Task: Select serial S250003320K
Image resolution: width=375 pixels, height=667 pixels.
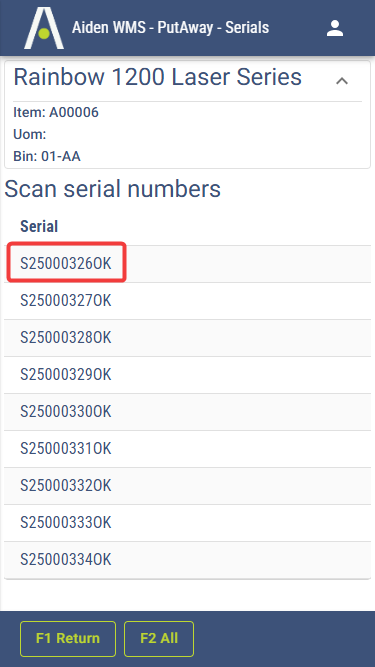Action: coord(188,486)
